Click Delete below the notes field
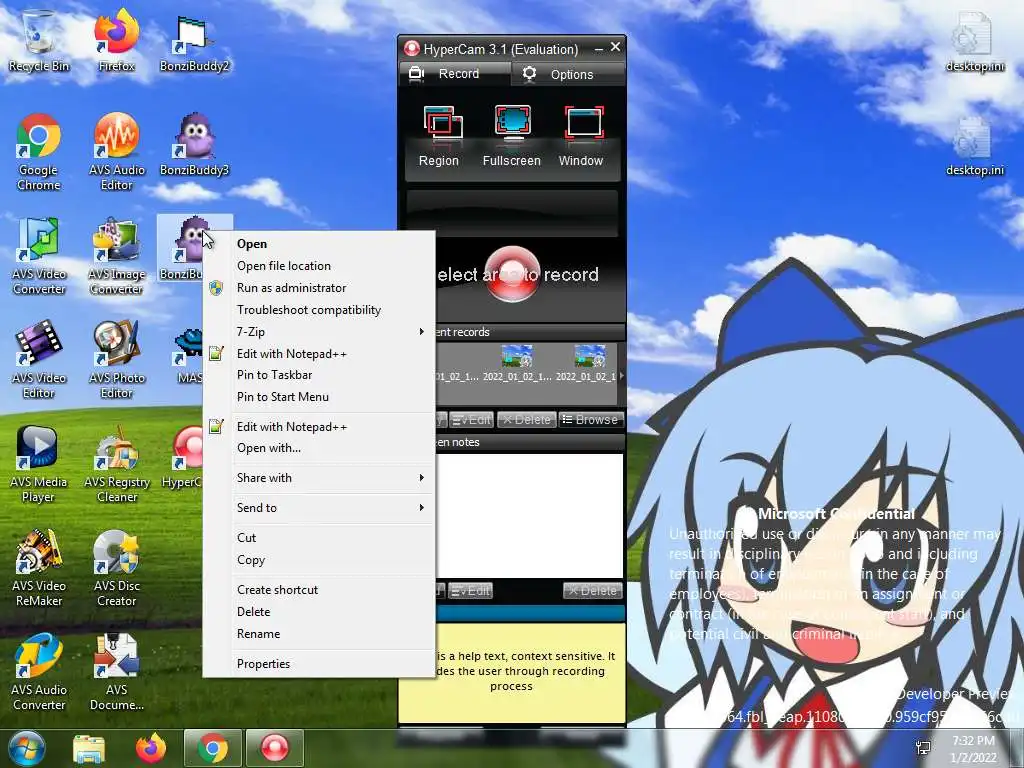Image resolution: width=1024 pixels, height=768 pixels. [x=592, y=591]
